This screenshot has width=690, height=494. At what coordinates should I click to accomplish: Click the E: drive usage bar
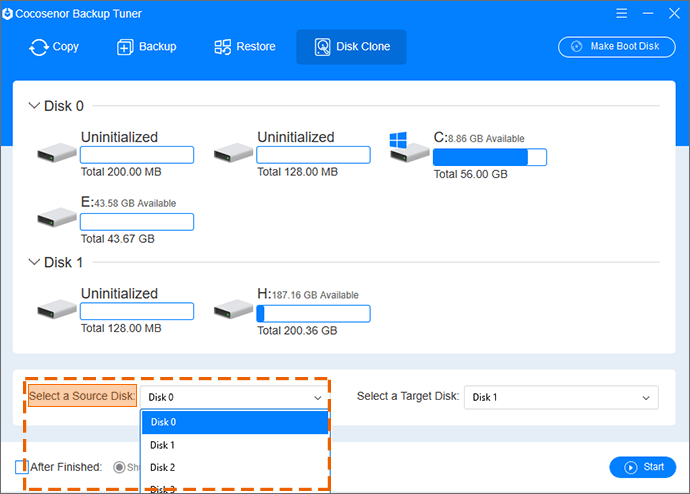(137, 222)
